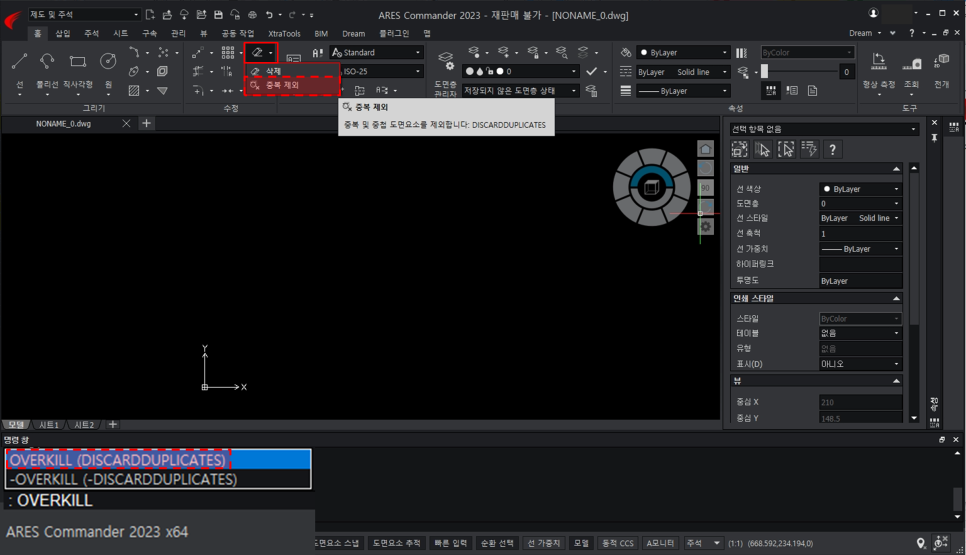Toggle Entity Tracking (도면요소 추적) in status bar
Viewport: 966px width, 555px height.
[x=397, y=543]
